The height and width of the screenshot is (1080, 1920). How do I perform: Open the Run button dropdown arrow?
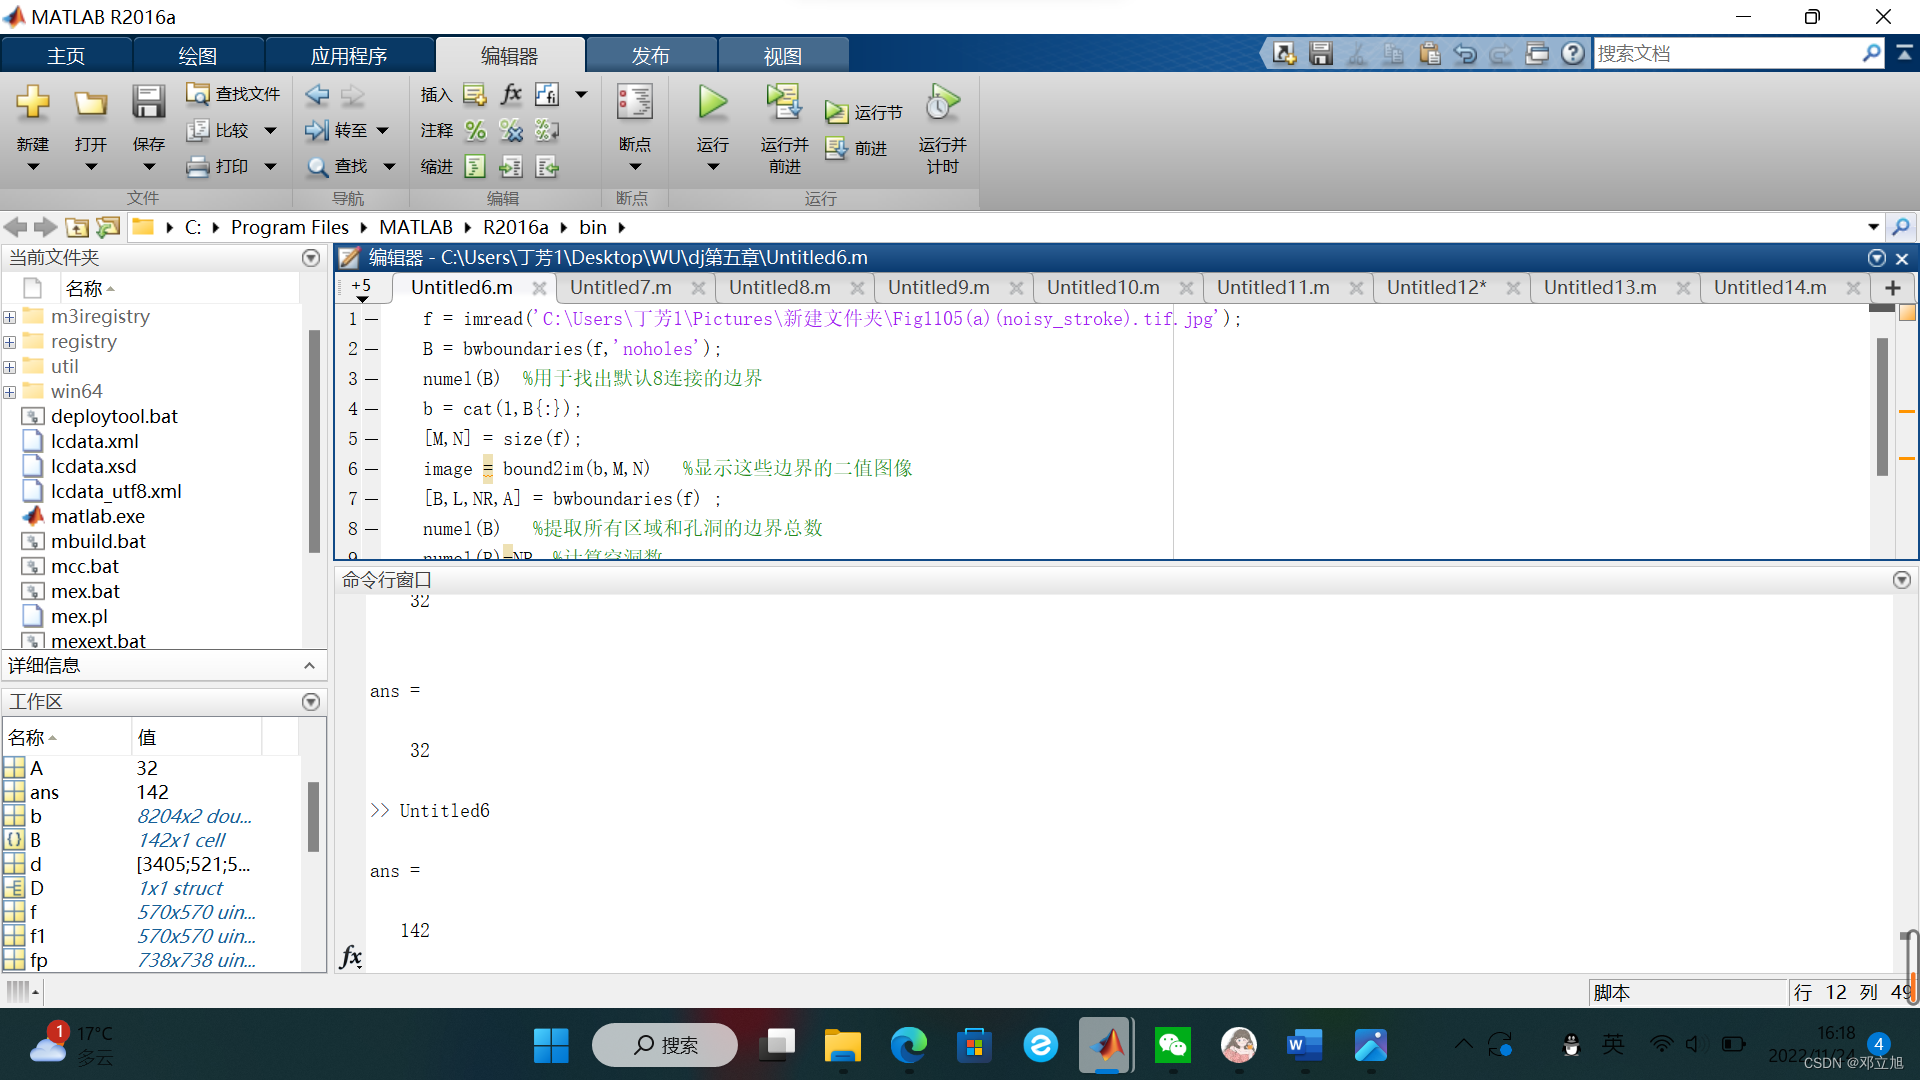tap(713, 167)
